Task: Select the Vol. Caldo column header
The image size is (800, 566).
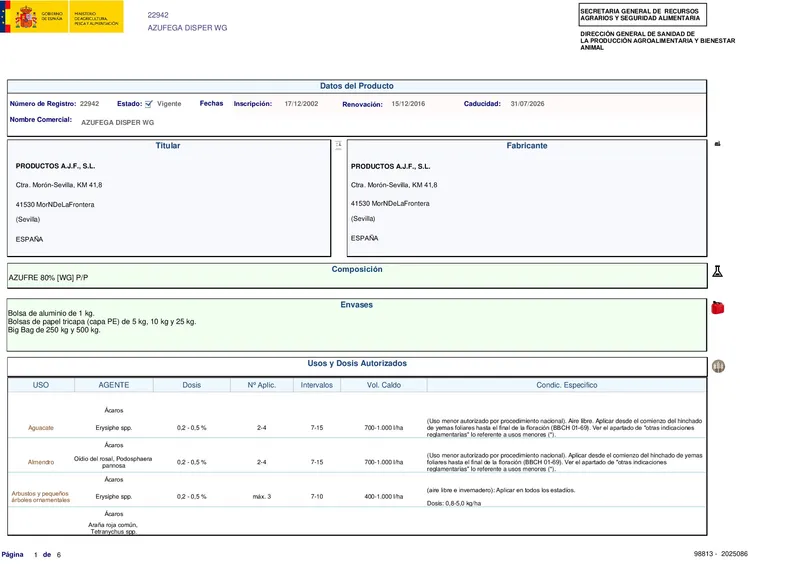Action: pyautogui.click(x=384, y=385)
